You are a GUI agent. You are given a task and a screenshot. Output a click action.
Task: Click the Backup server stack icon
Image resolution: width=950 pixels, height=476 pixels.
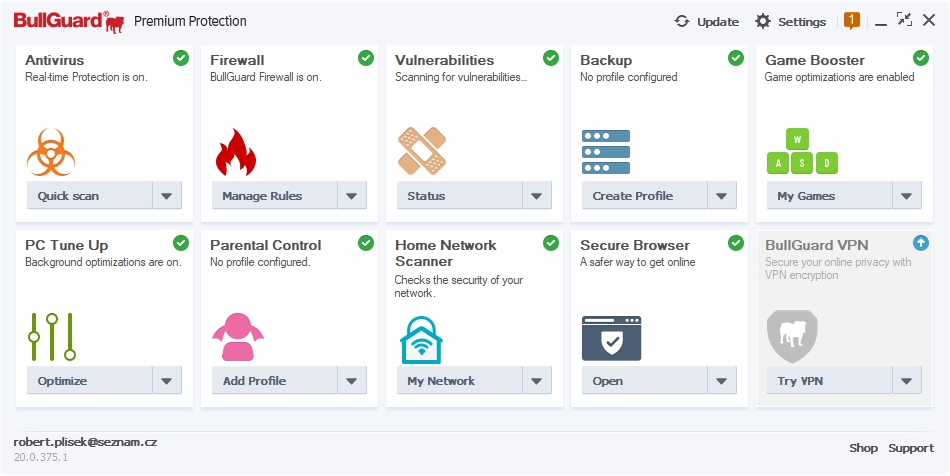606,152
